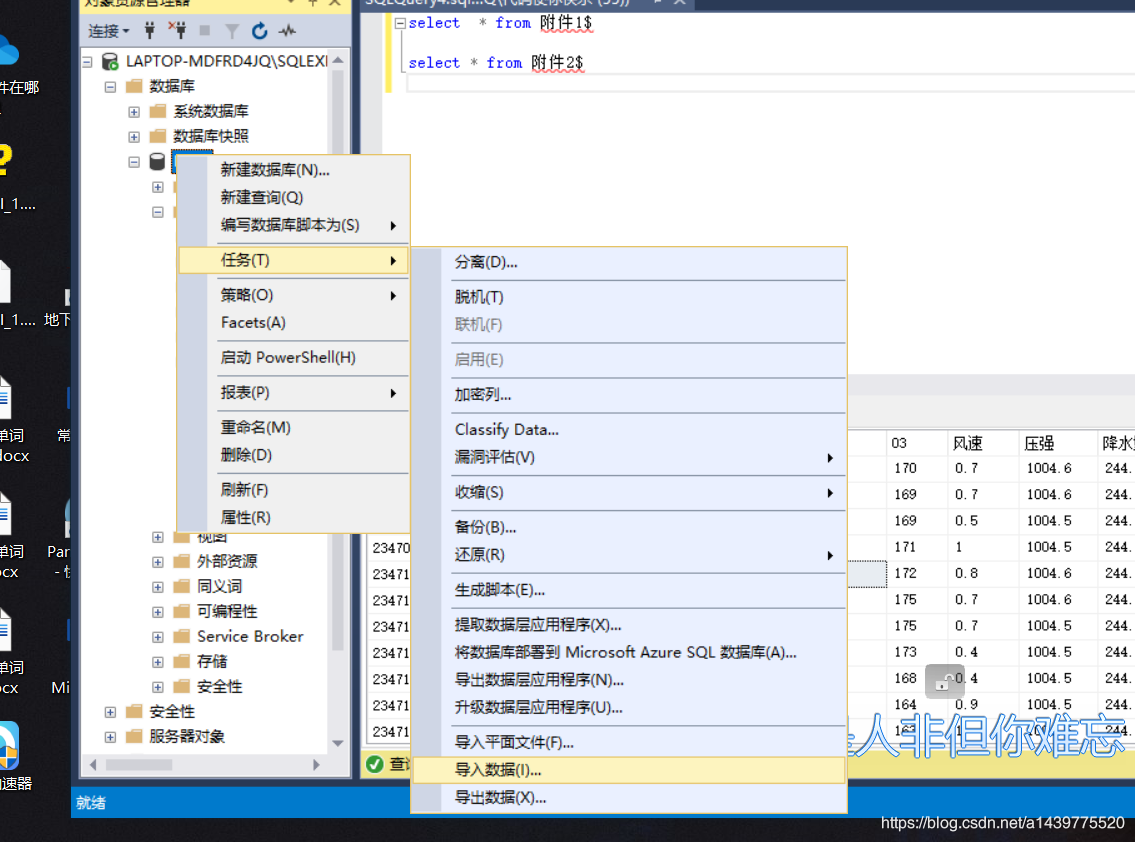This screenshot has width=1135, height=842.
Task: Click the database cylinder icon in tree
Action: (157, 161)
